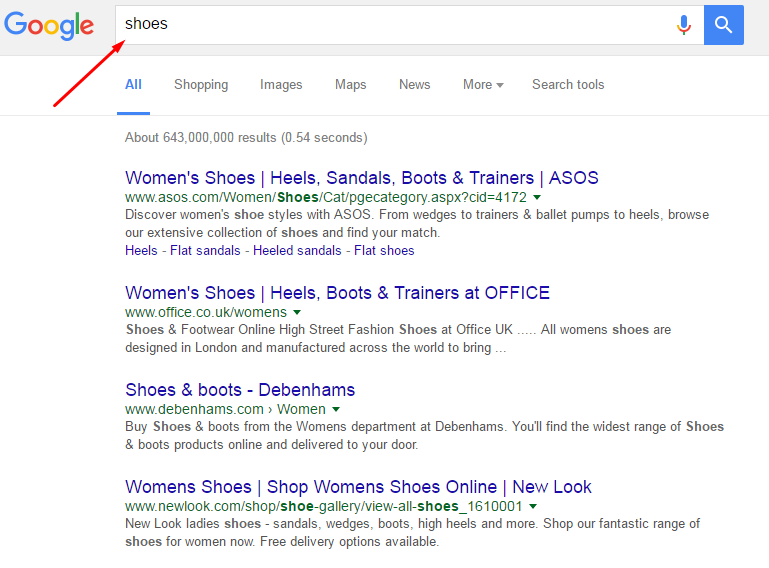This screenshot has width=769, height=568.
Task: Click the blue magnifier search button
Action: tap(723, 25)
